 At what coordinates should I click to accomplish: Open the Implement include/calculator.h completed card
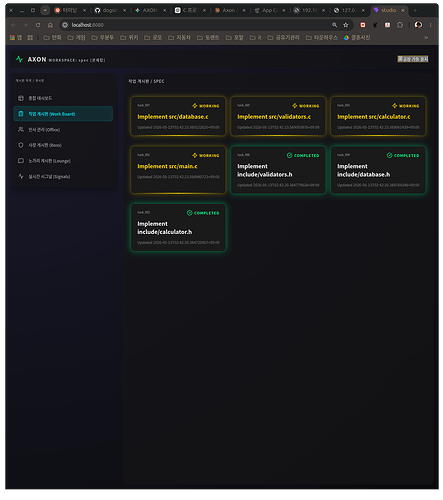pyautogui.click(x=178, y=227)
